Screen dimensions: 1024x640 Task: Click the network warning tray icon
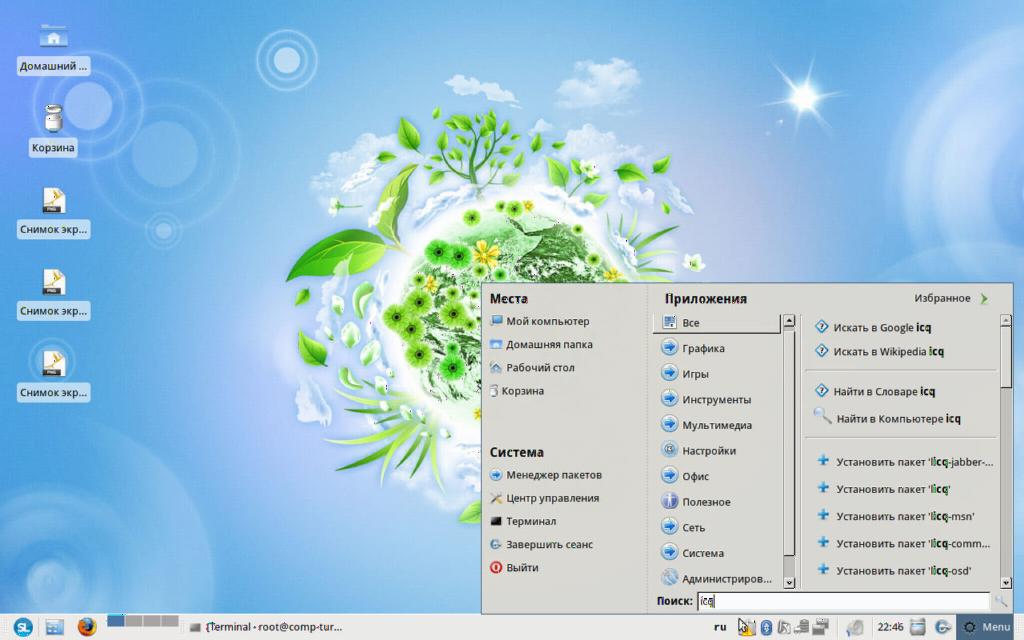[x=746, y=627]
